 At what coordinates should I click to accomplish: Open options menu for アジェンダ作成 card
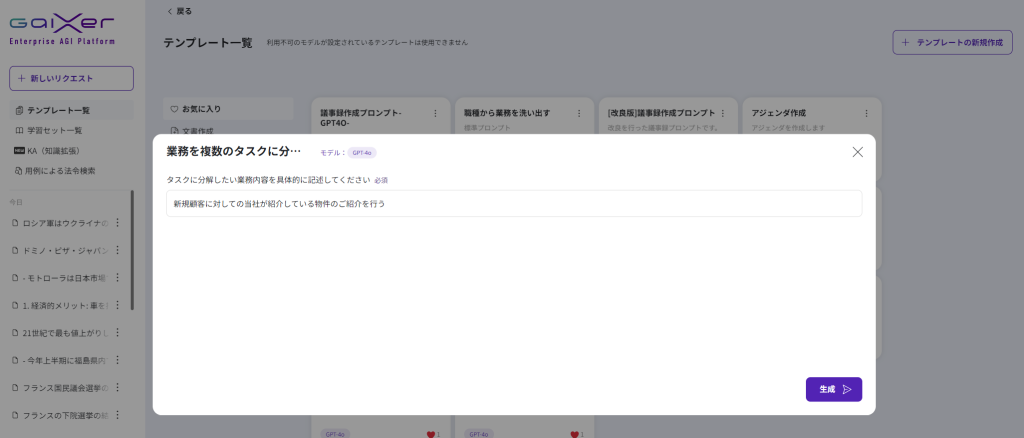[866, 113]
